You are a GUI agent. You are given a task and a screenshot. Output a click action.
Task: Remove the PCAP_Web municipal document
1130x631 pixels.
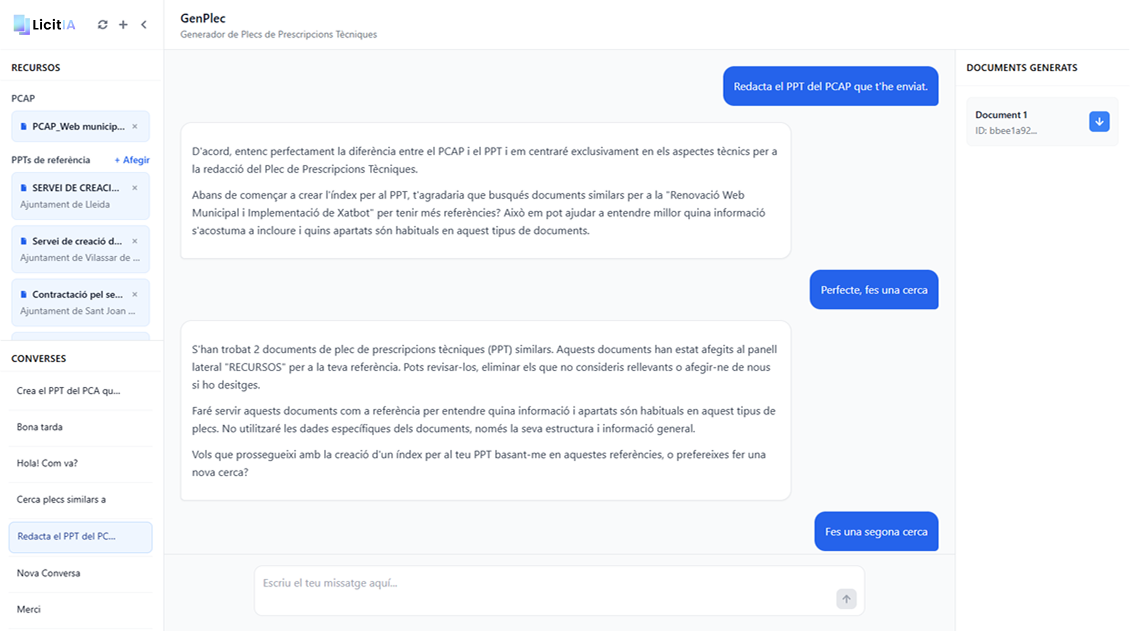point(135,127)
